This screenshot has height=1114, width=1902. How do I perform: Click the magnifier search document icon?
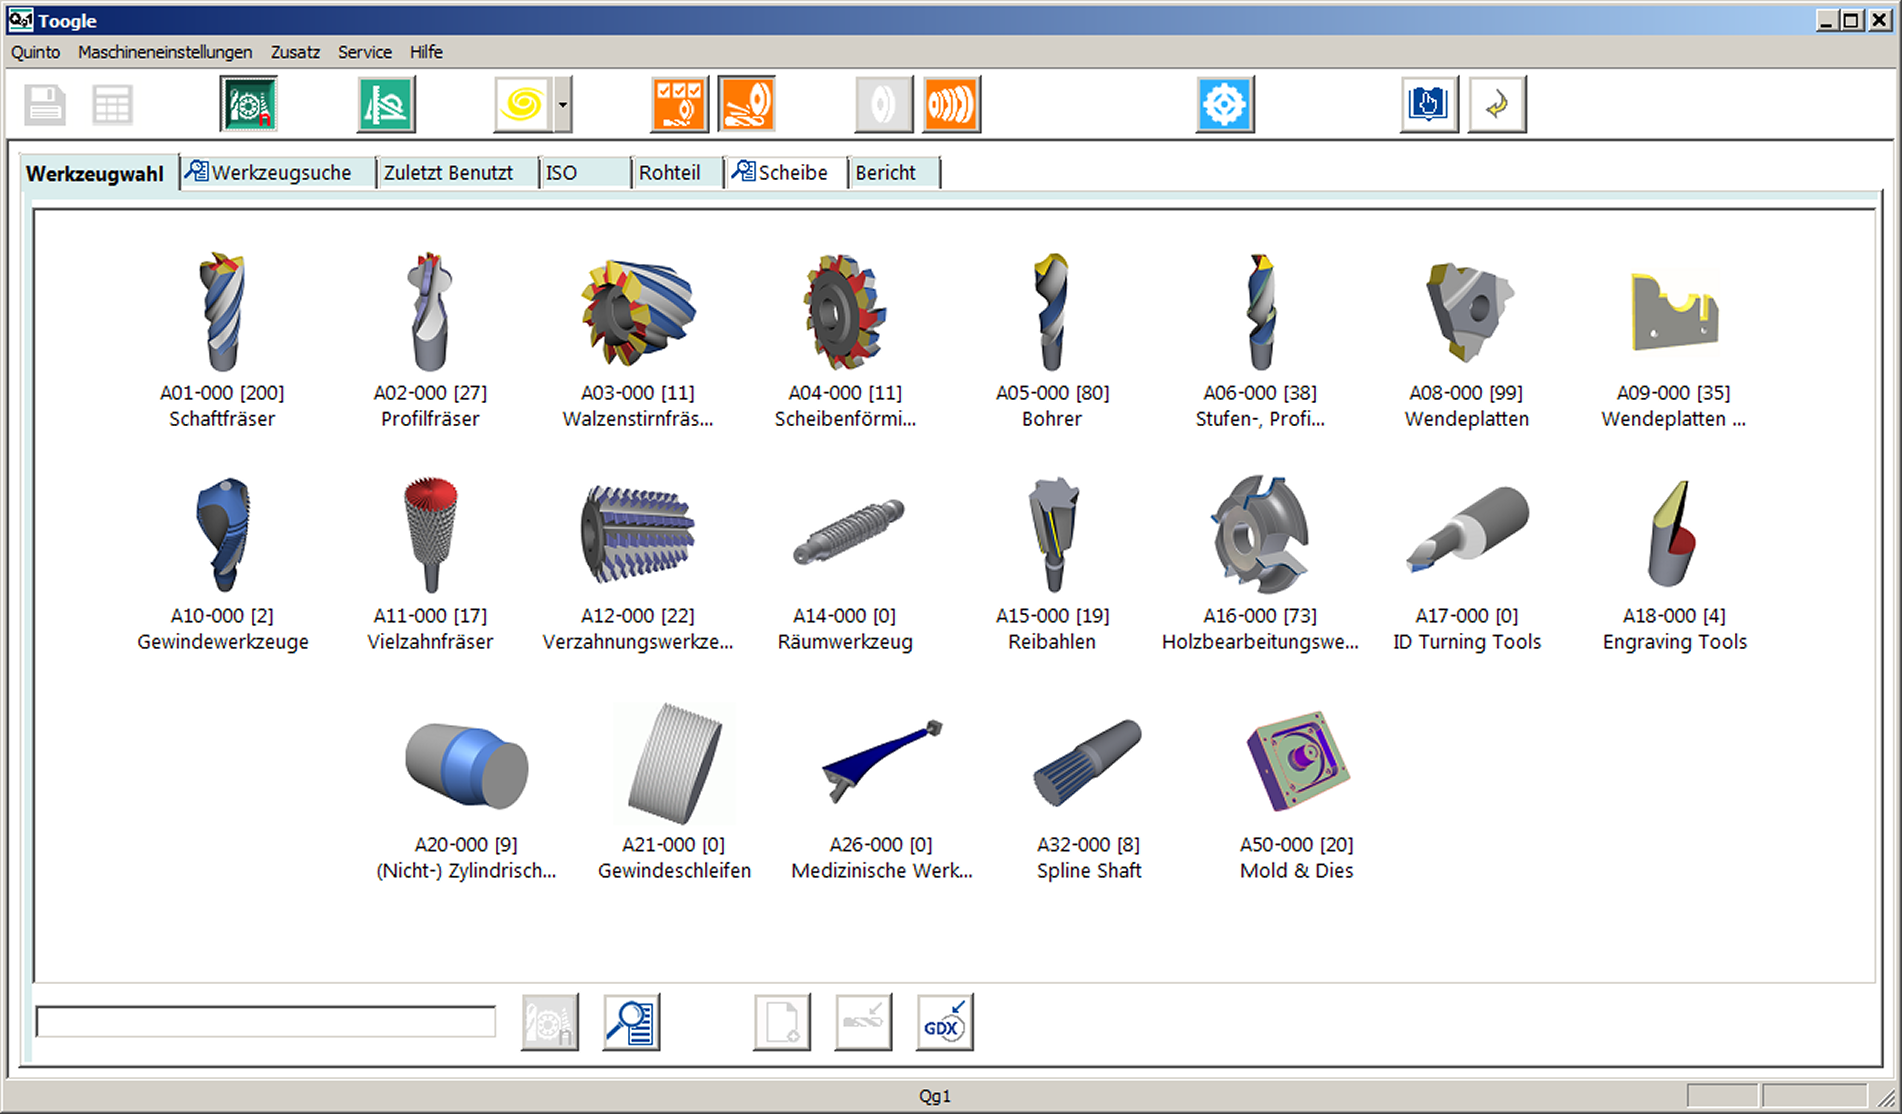tap(631, 1023)
